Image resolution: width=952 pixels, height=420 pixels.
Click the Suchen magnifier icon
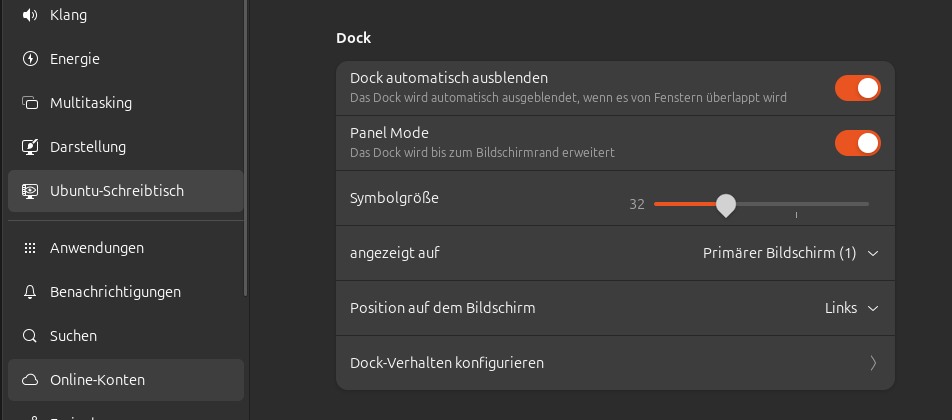pyautogui.click(x=30, y=336)
